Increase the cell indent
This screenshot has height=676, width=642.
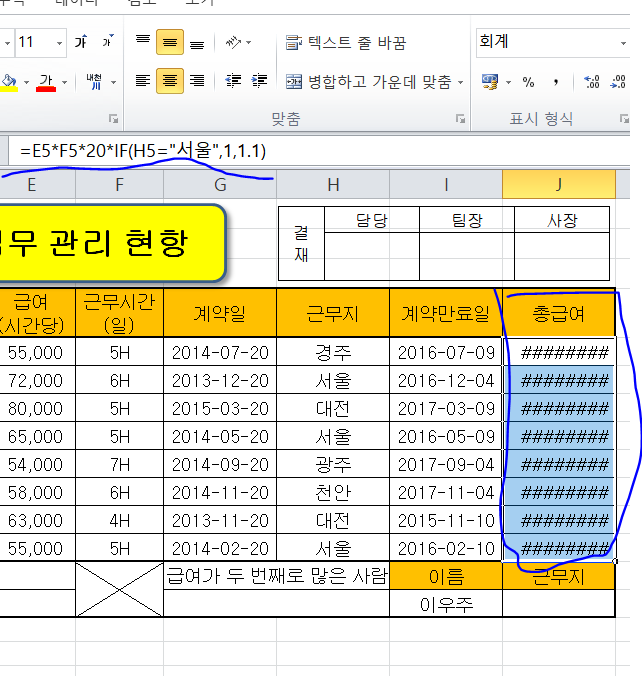click(258, 81)
